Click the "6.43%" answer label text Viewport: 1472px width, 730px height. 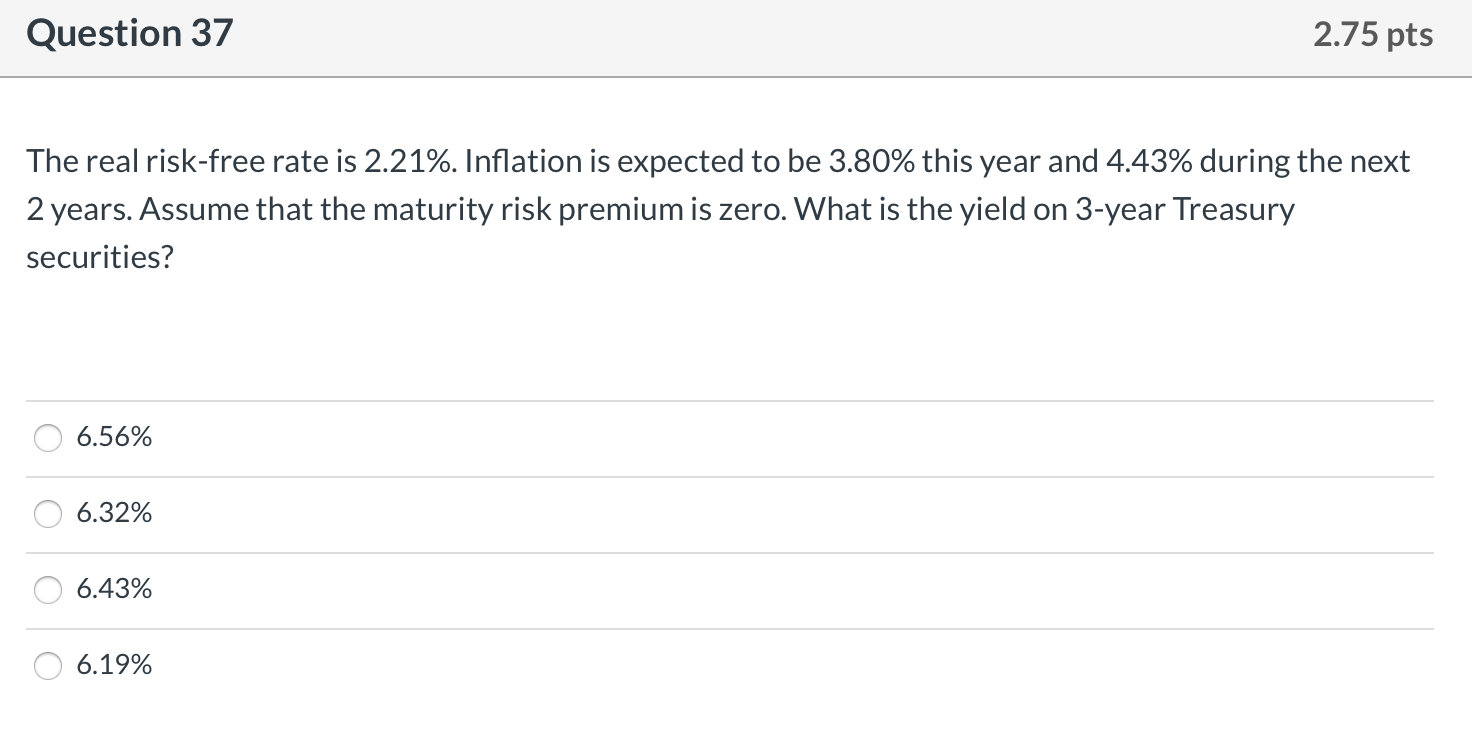click(x=114, y=589)
